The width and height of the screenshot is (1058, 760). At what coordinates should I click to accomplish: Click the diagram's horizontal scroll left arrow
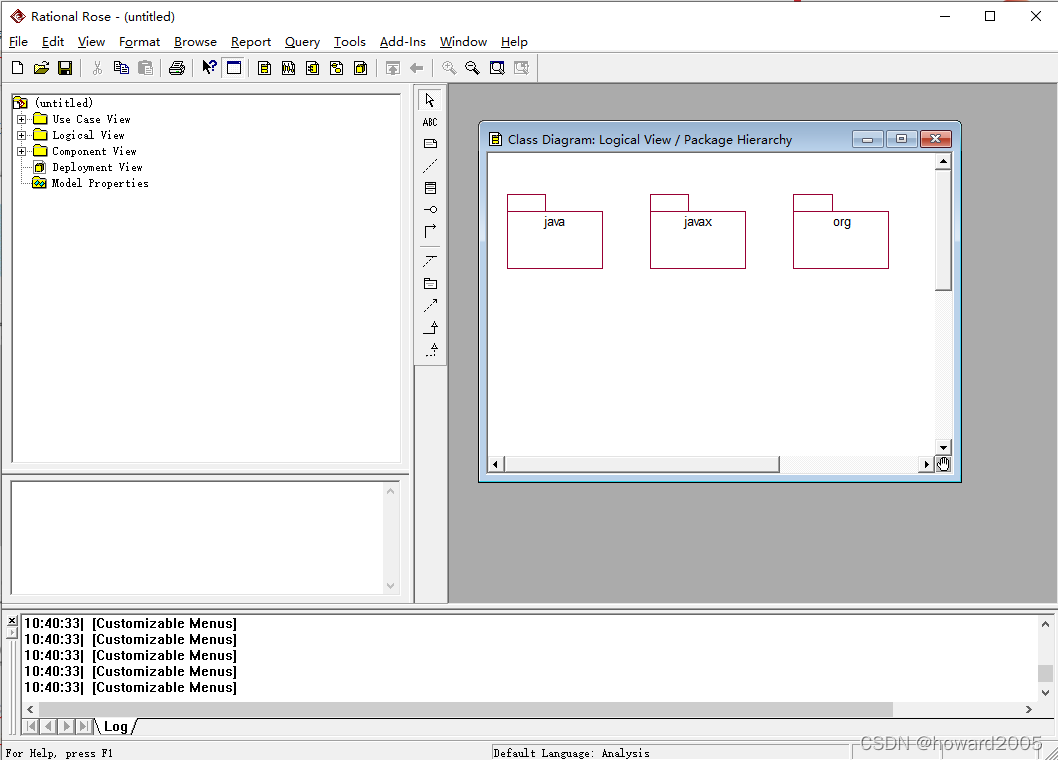(x=495, y=464)
